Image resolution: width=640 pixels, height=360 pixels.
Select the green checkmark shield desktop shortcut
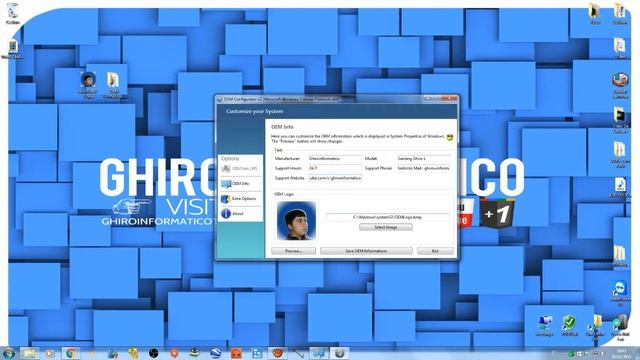(569, 326)
